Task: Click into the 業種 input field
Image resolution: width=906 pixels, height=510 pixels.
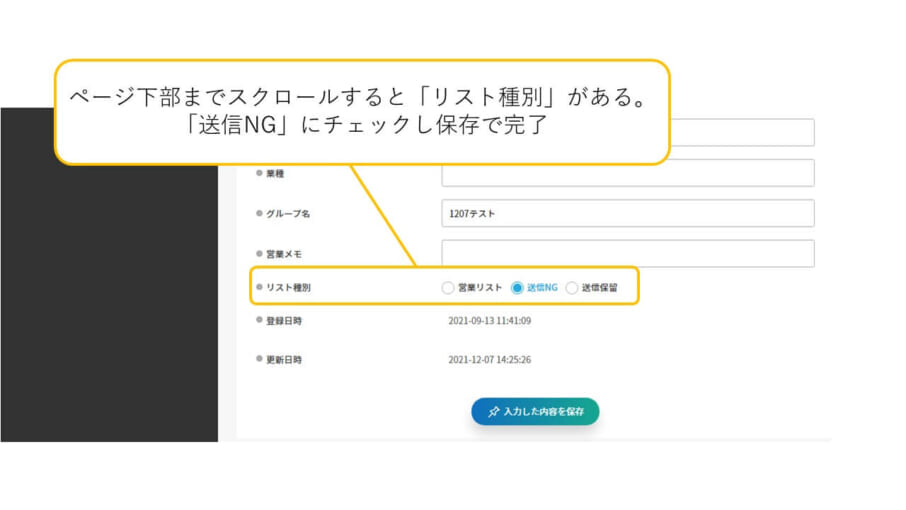Action: pyautogui.click(x=627, y=173)
